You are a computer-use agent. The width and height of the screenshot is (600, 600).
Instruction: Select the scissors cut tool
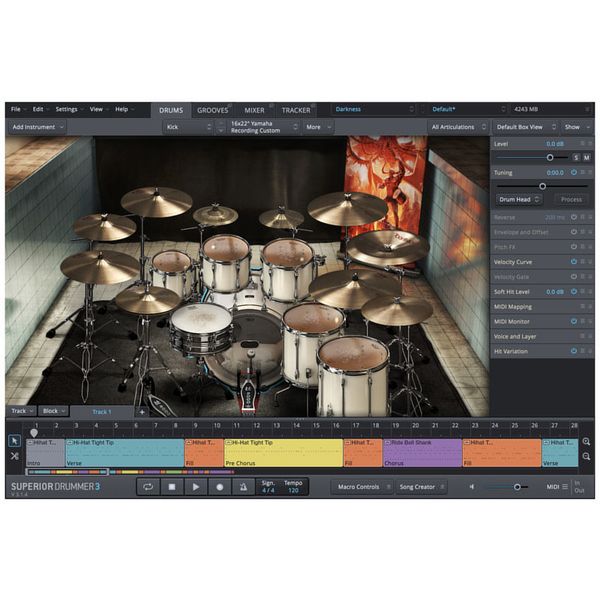click(15, 456)
